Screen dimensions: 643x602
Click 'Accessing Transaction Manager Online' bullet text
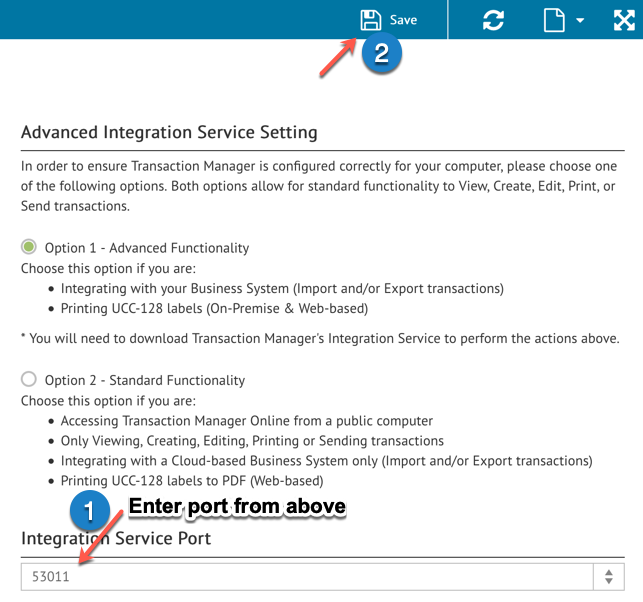pos(247,421)
